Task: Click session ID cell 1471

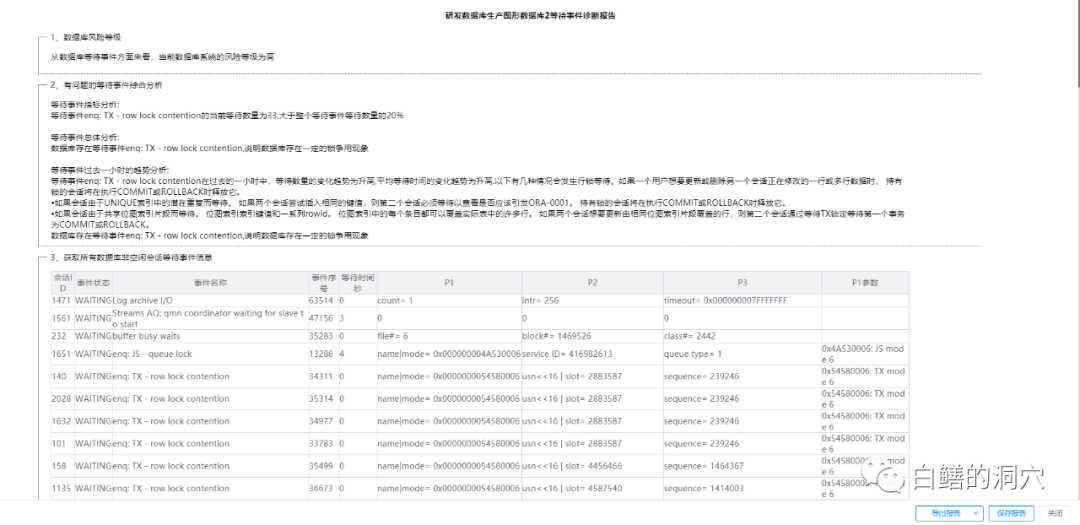Action: (61, 301)
